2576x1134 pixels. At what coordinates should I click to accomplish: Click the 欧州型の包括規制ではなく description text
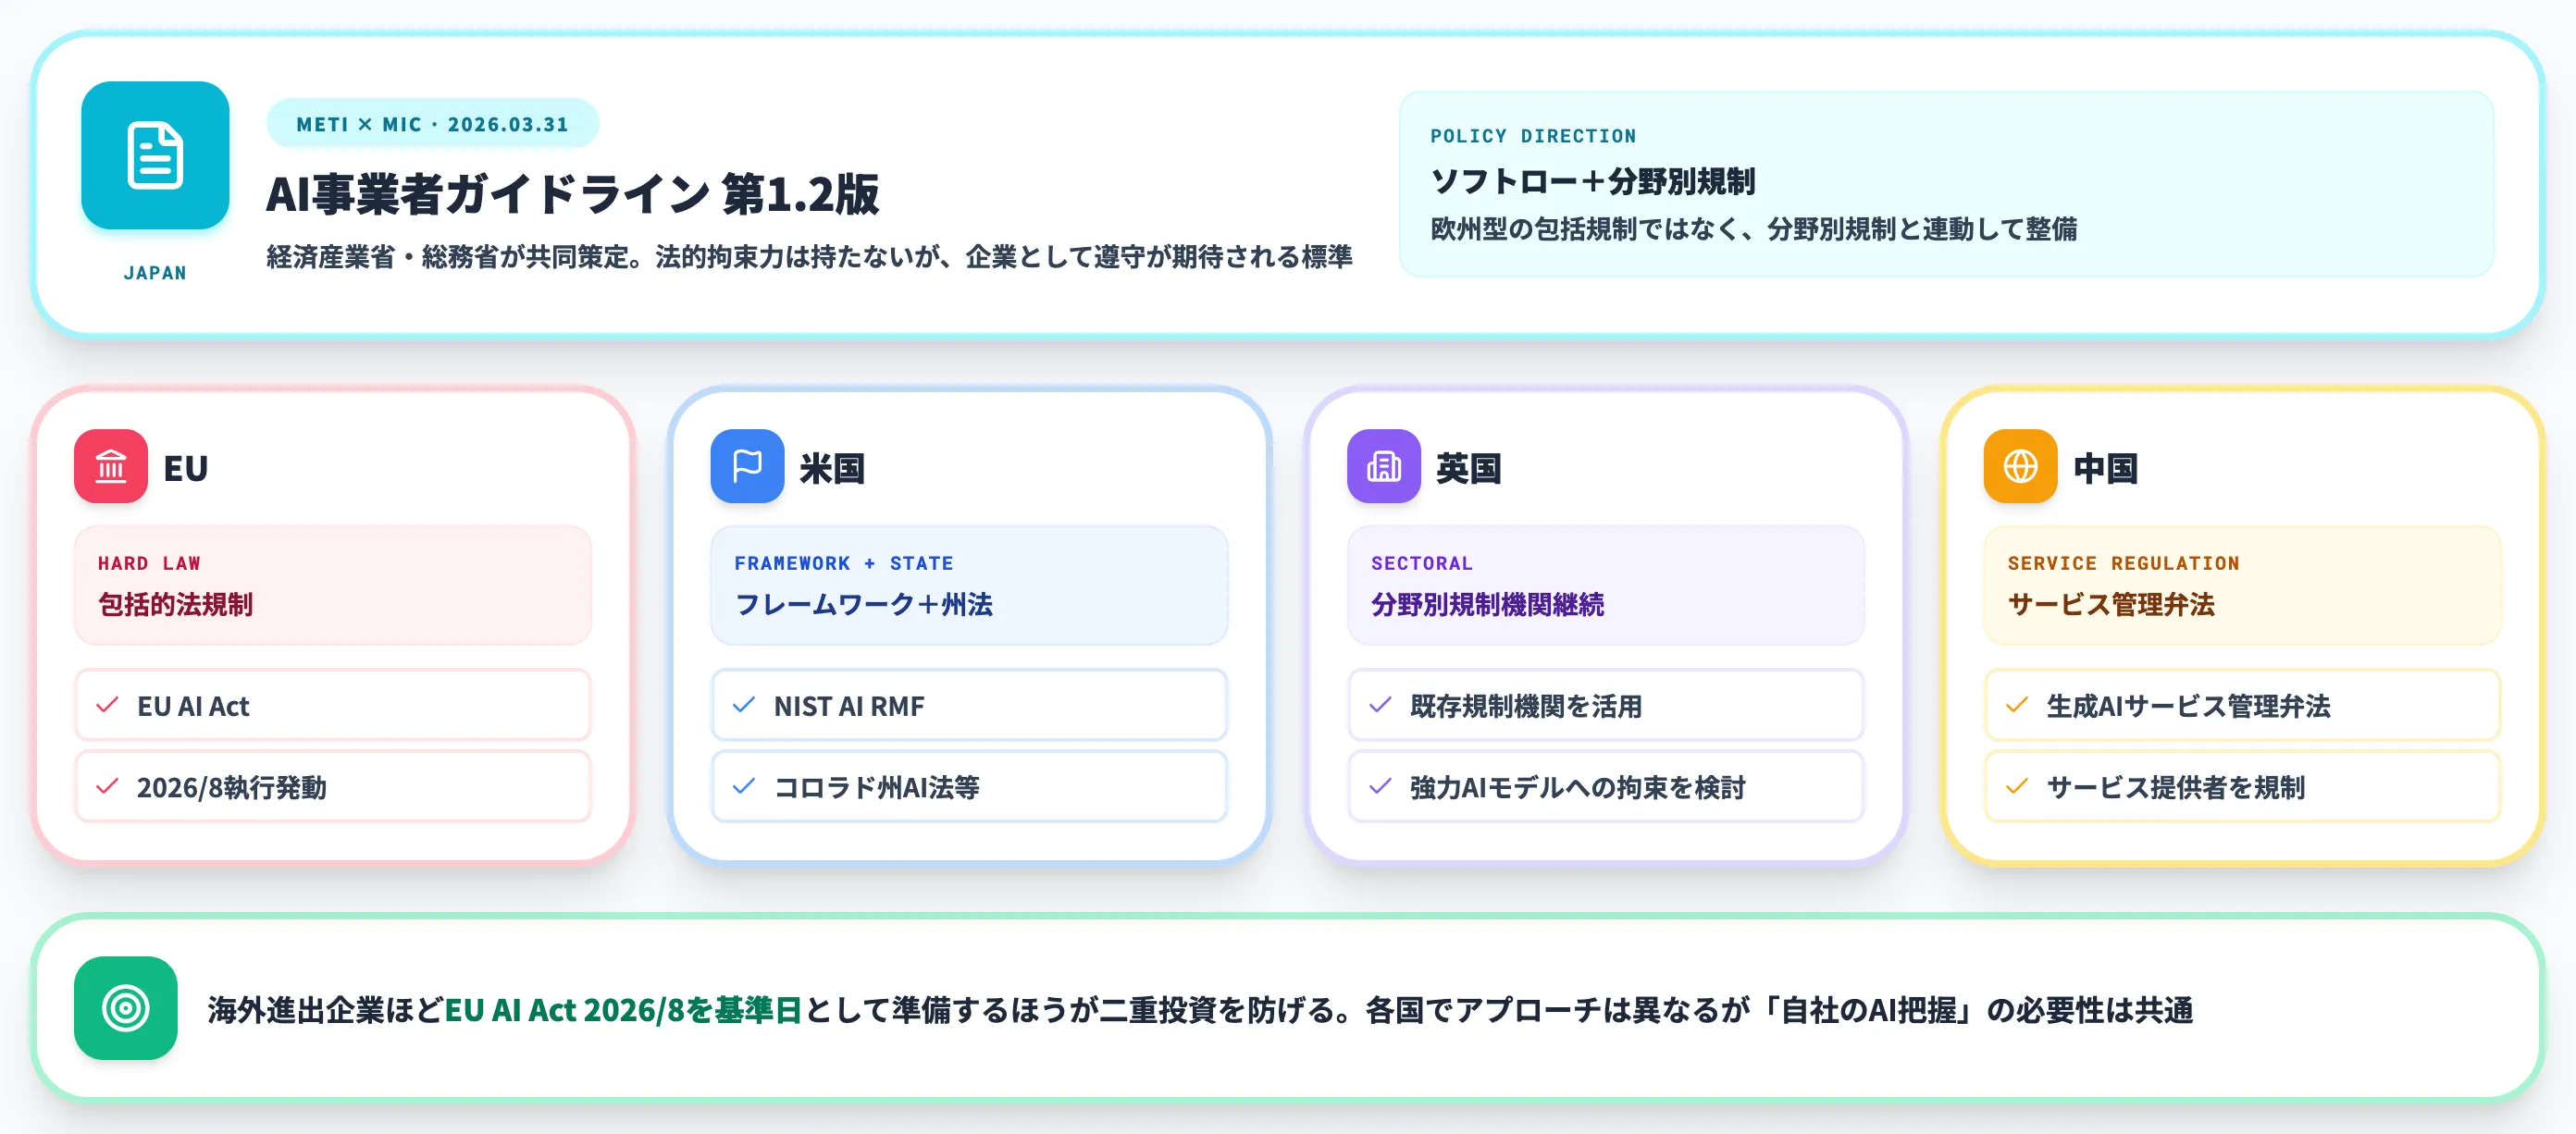tap(1753, 229)
